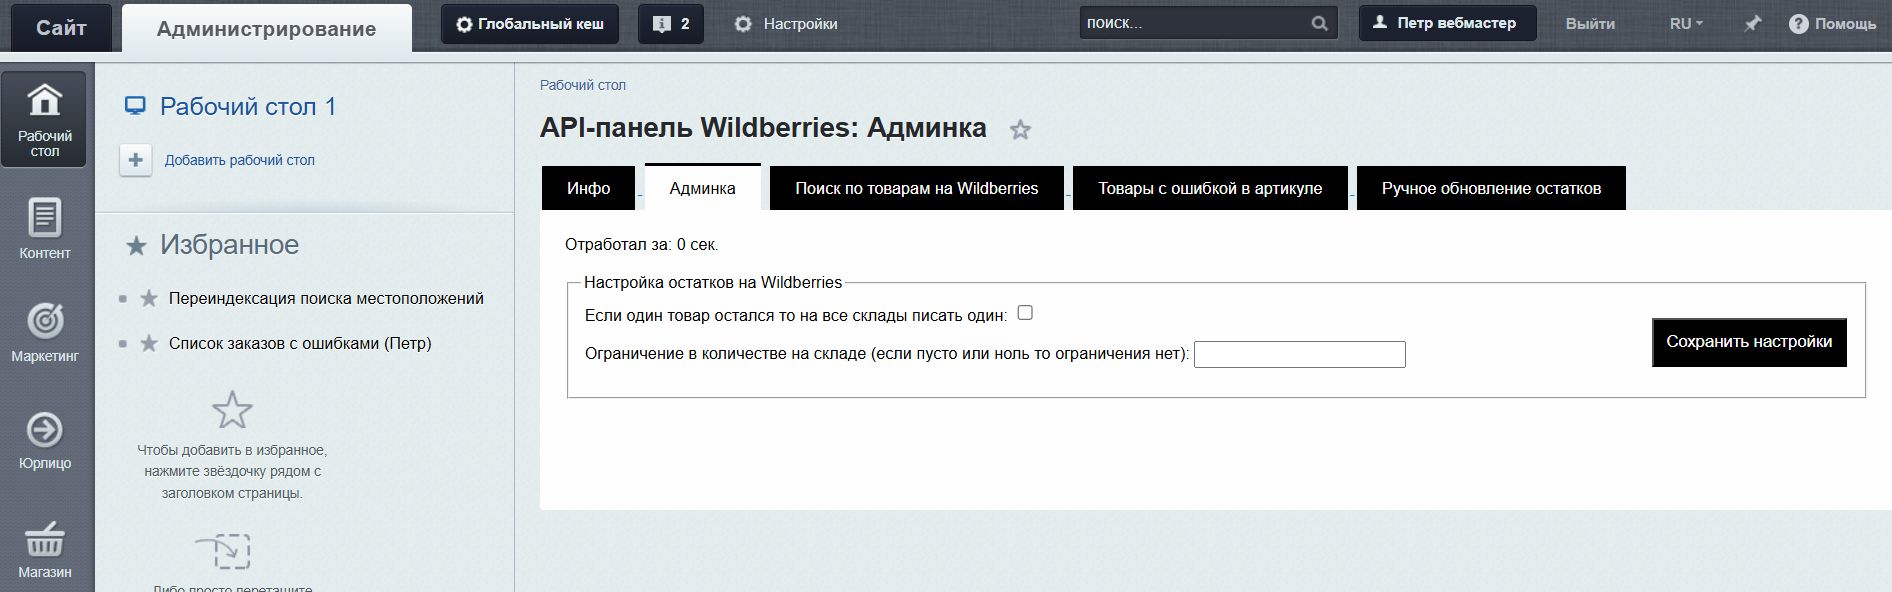The width and height of the screenshot is (1892, 592).
Task: Add page to favorites with the title star
Action: (x=1020, y=130)
